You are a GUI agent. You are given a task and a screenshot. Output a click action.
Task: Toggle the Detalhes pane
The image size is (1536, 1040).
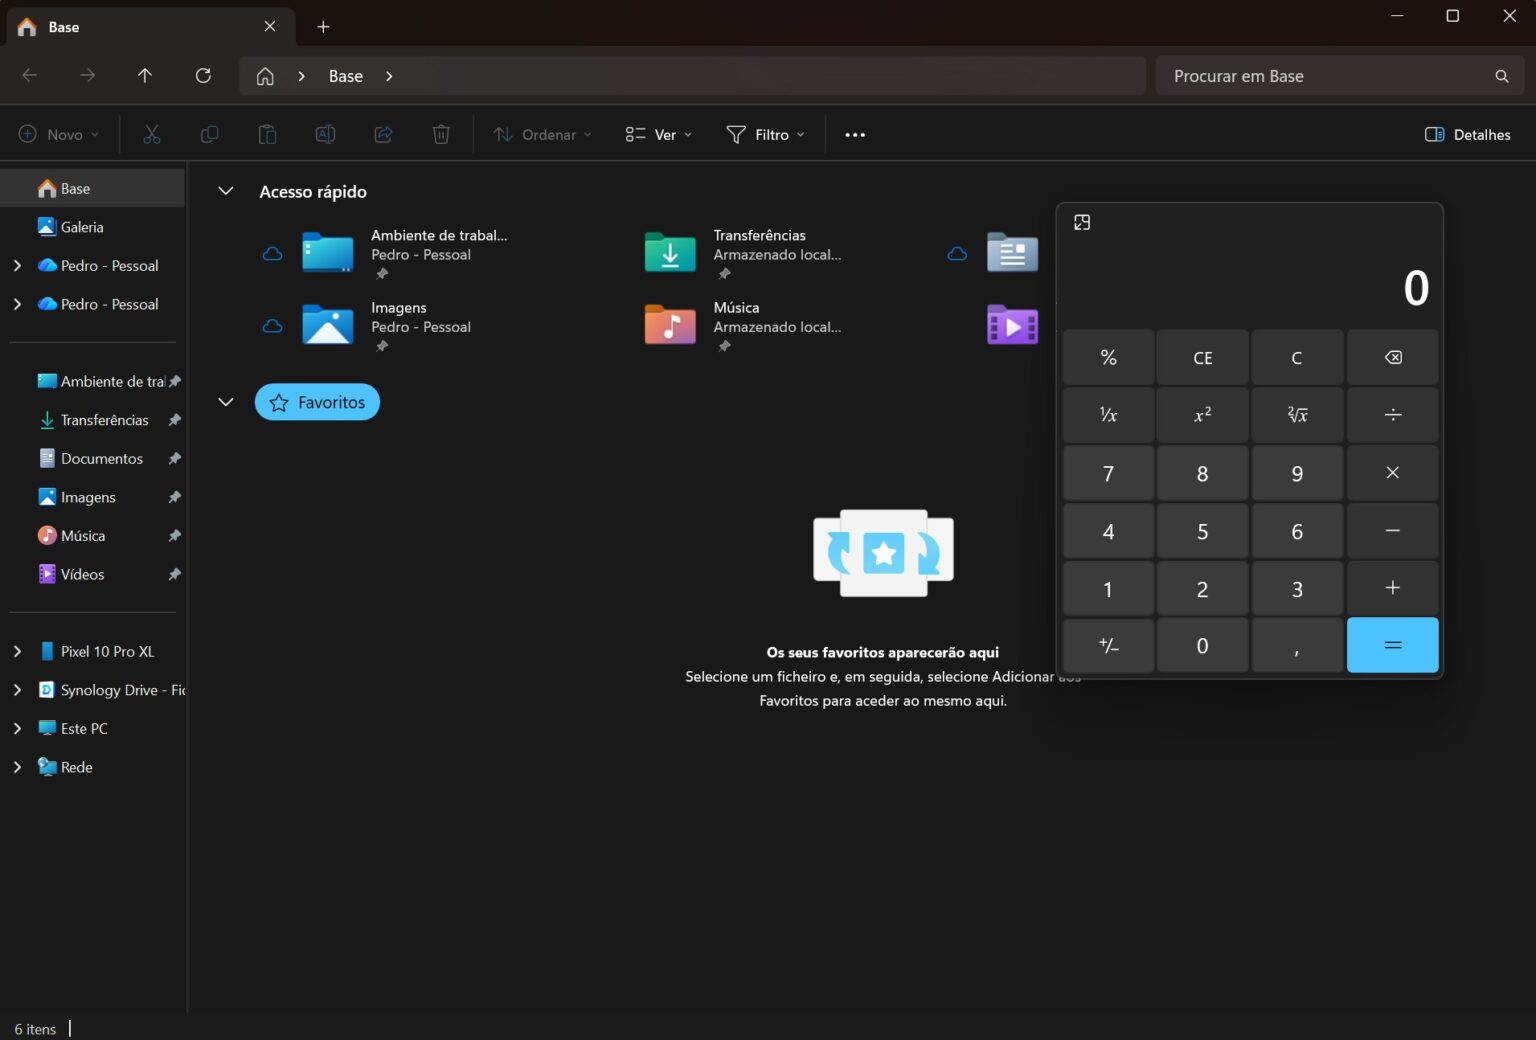(x=1467, y=135)
